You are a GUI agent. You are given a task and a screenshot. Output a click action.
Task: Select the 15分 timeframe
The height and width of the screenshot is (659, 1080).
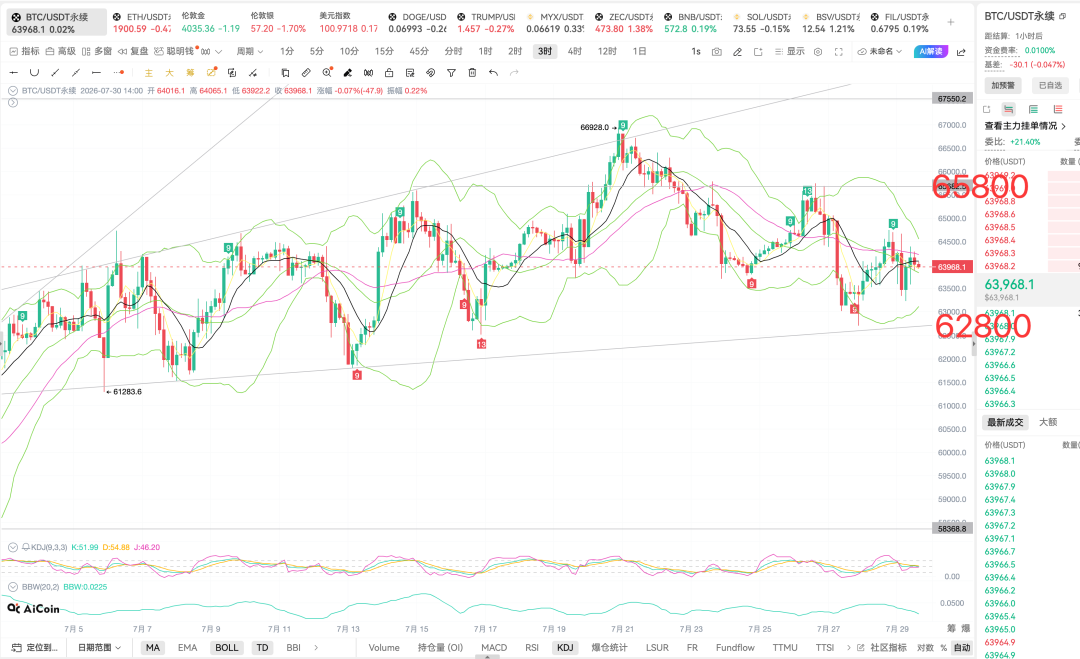384,52
